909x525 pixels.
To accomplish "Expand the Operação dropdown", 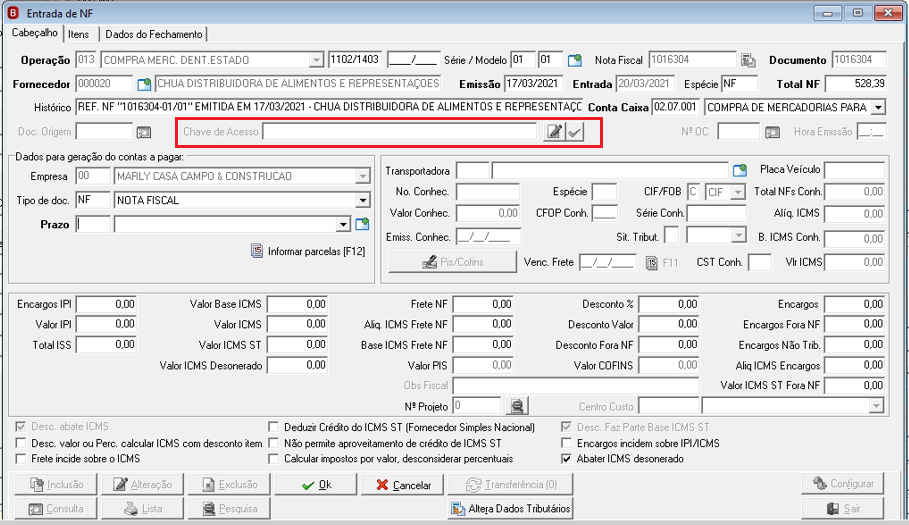I will (x=316, y=60).
